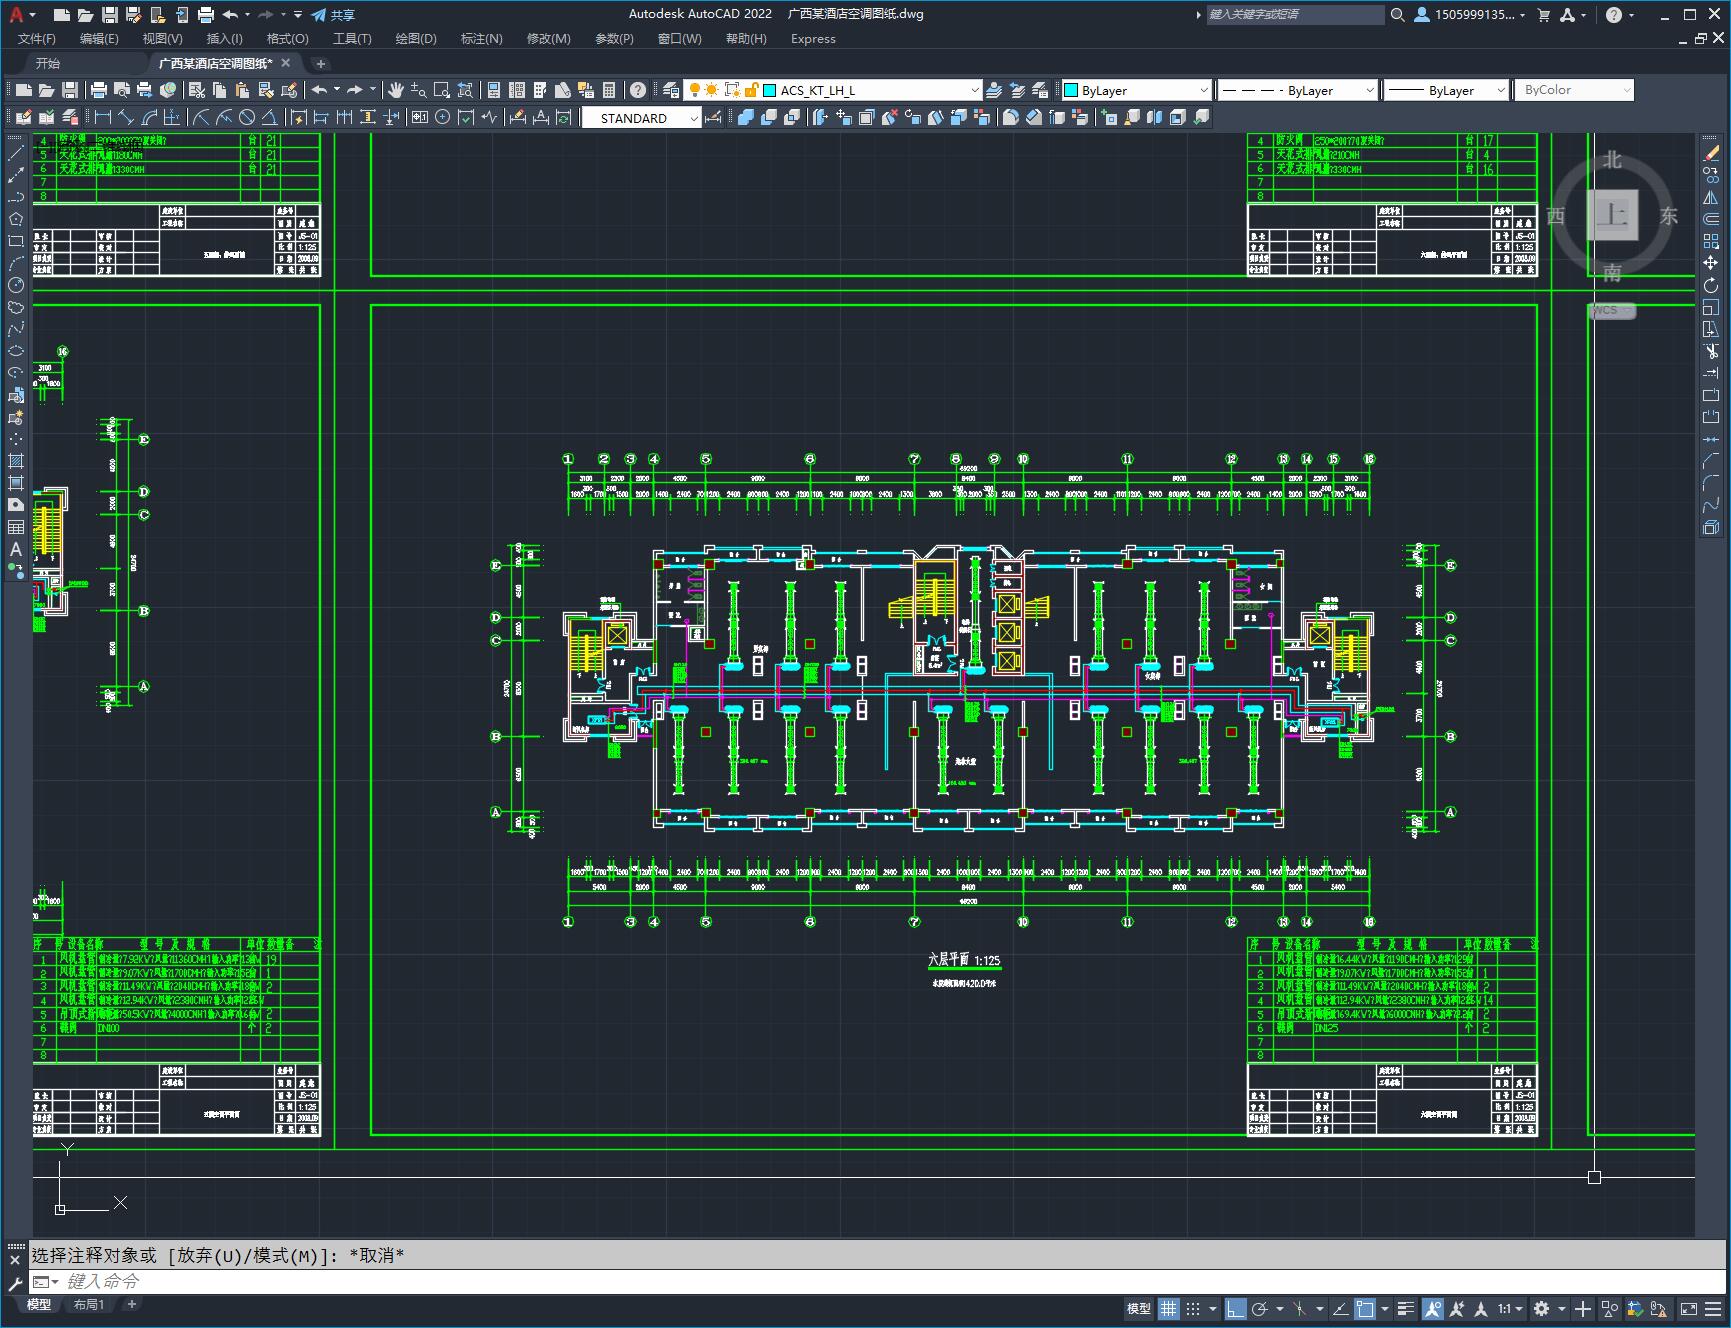Viewport: 1731px width, 1328px height.
Task: Select the Erase tool
Action: [1711, 153]
